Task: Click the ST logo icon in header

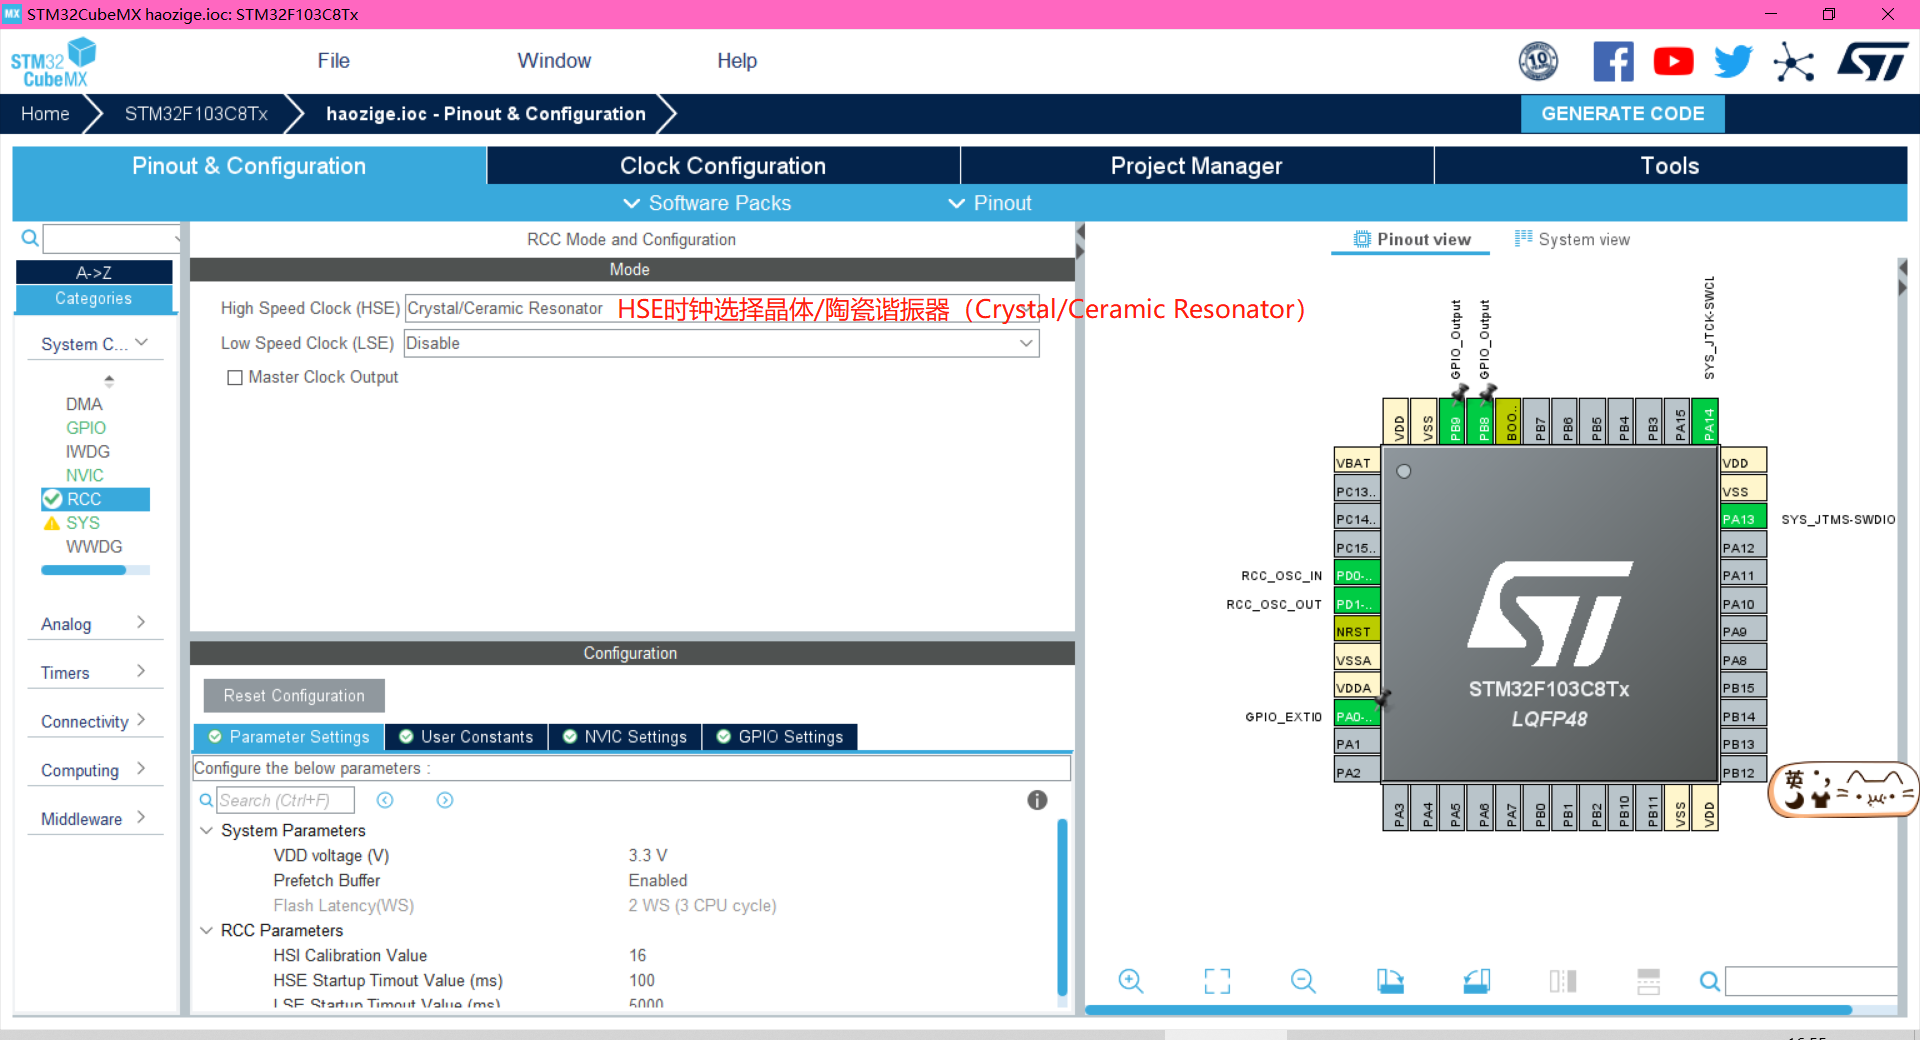Action: tap(1872, 62)
